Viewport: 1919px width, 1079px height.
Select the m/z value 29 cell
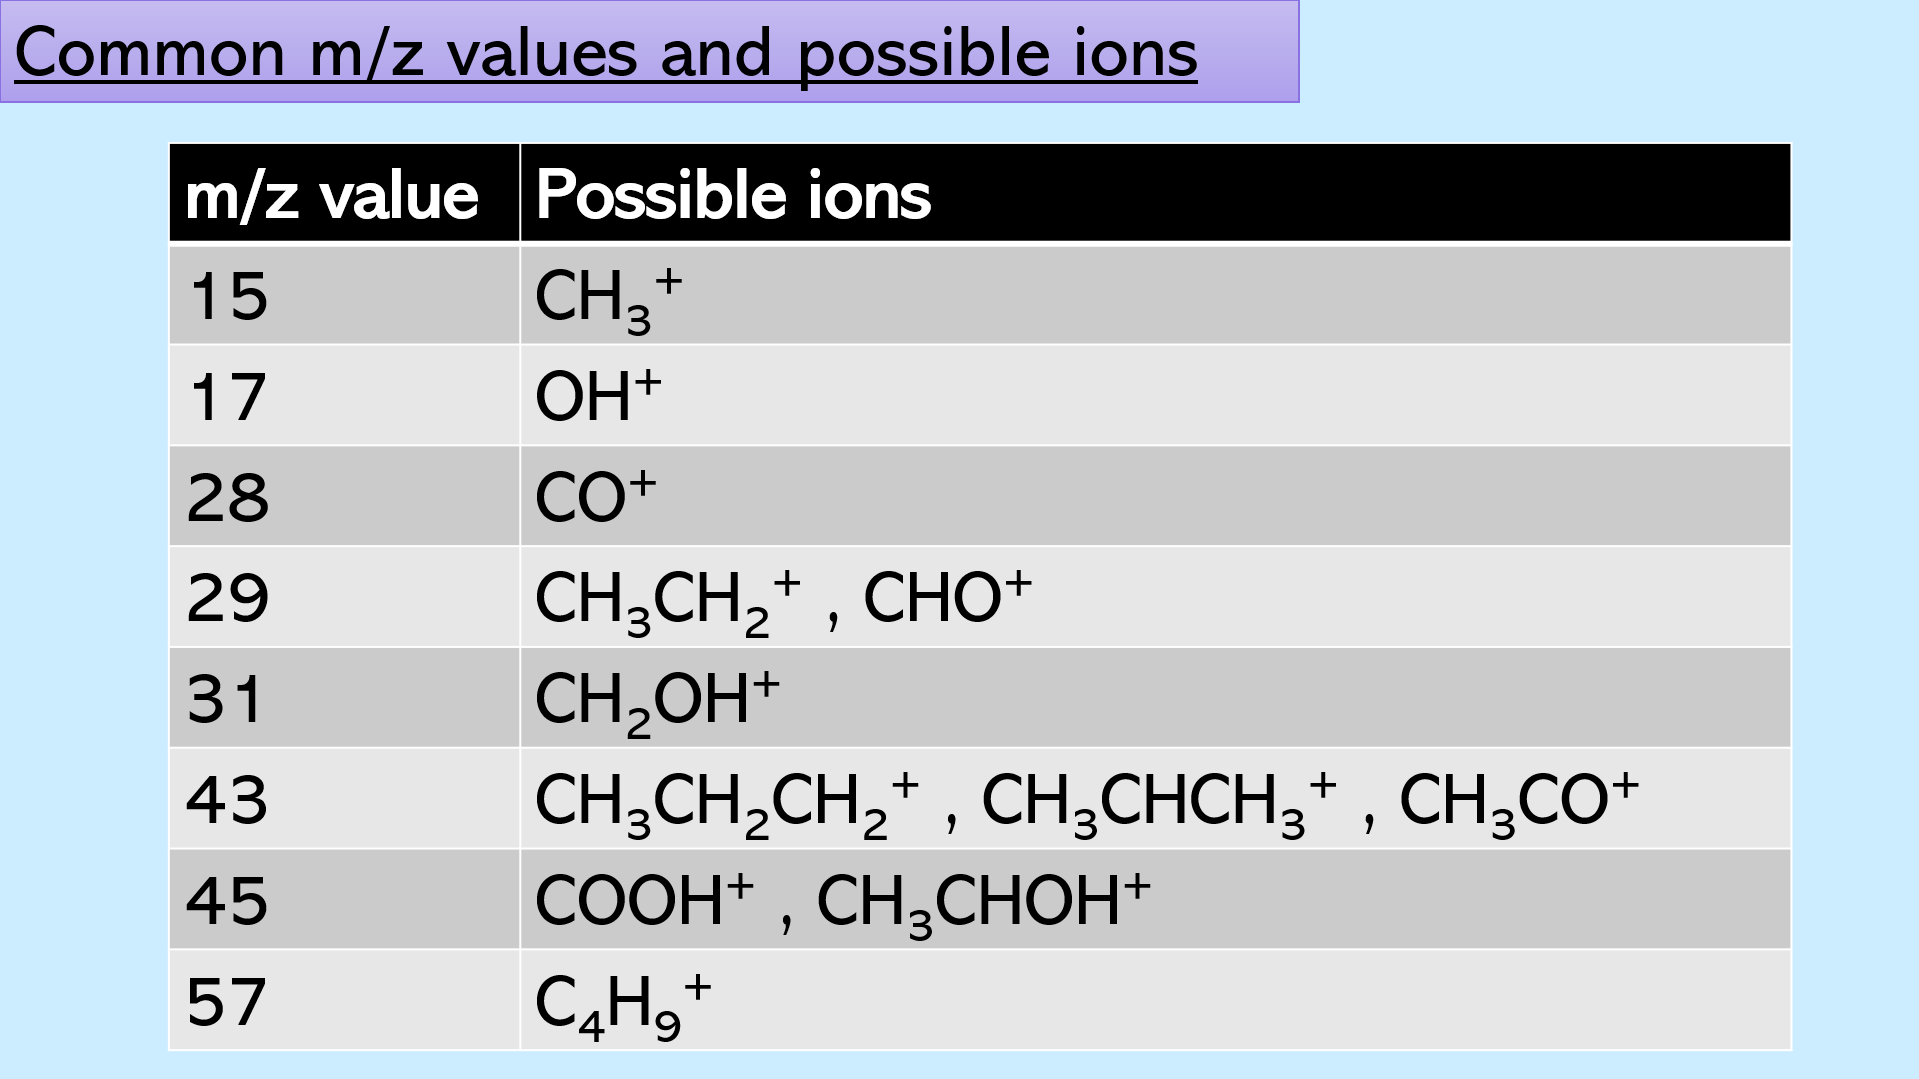(x=345, y=597)
